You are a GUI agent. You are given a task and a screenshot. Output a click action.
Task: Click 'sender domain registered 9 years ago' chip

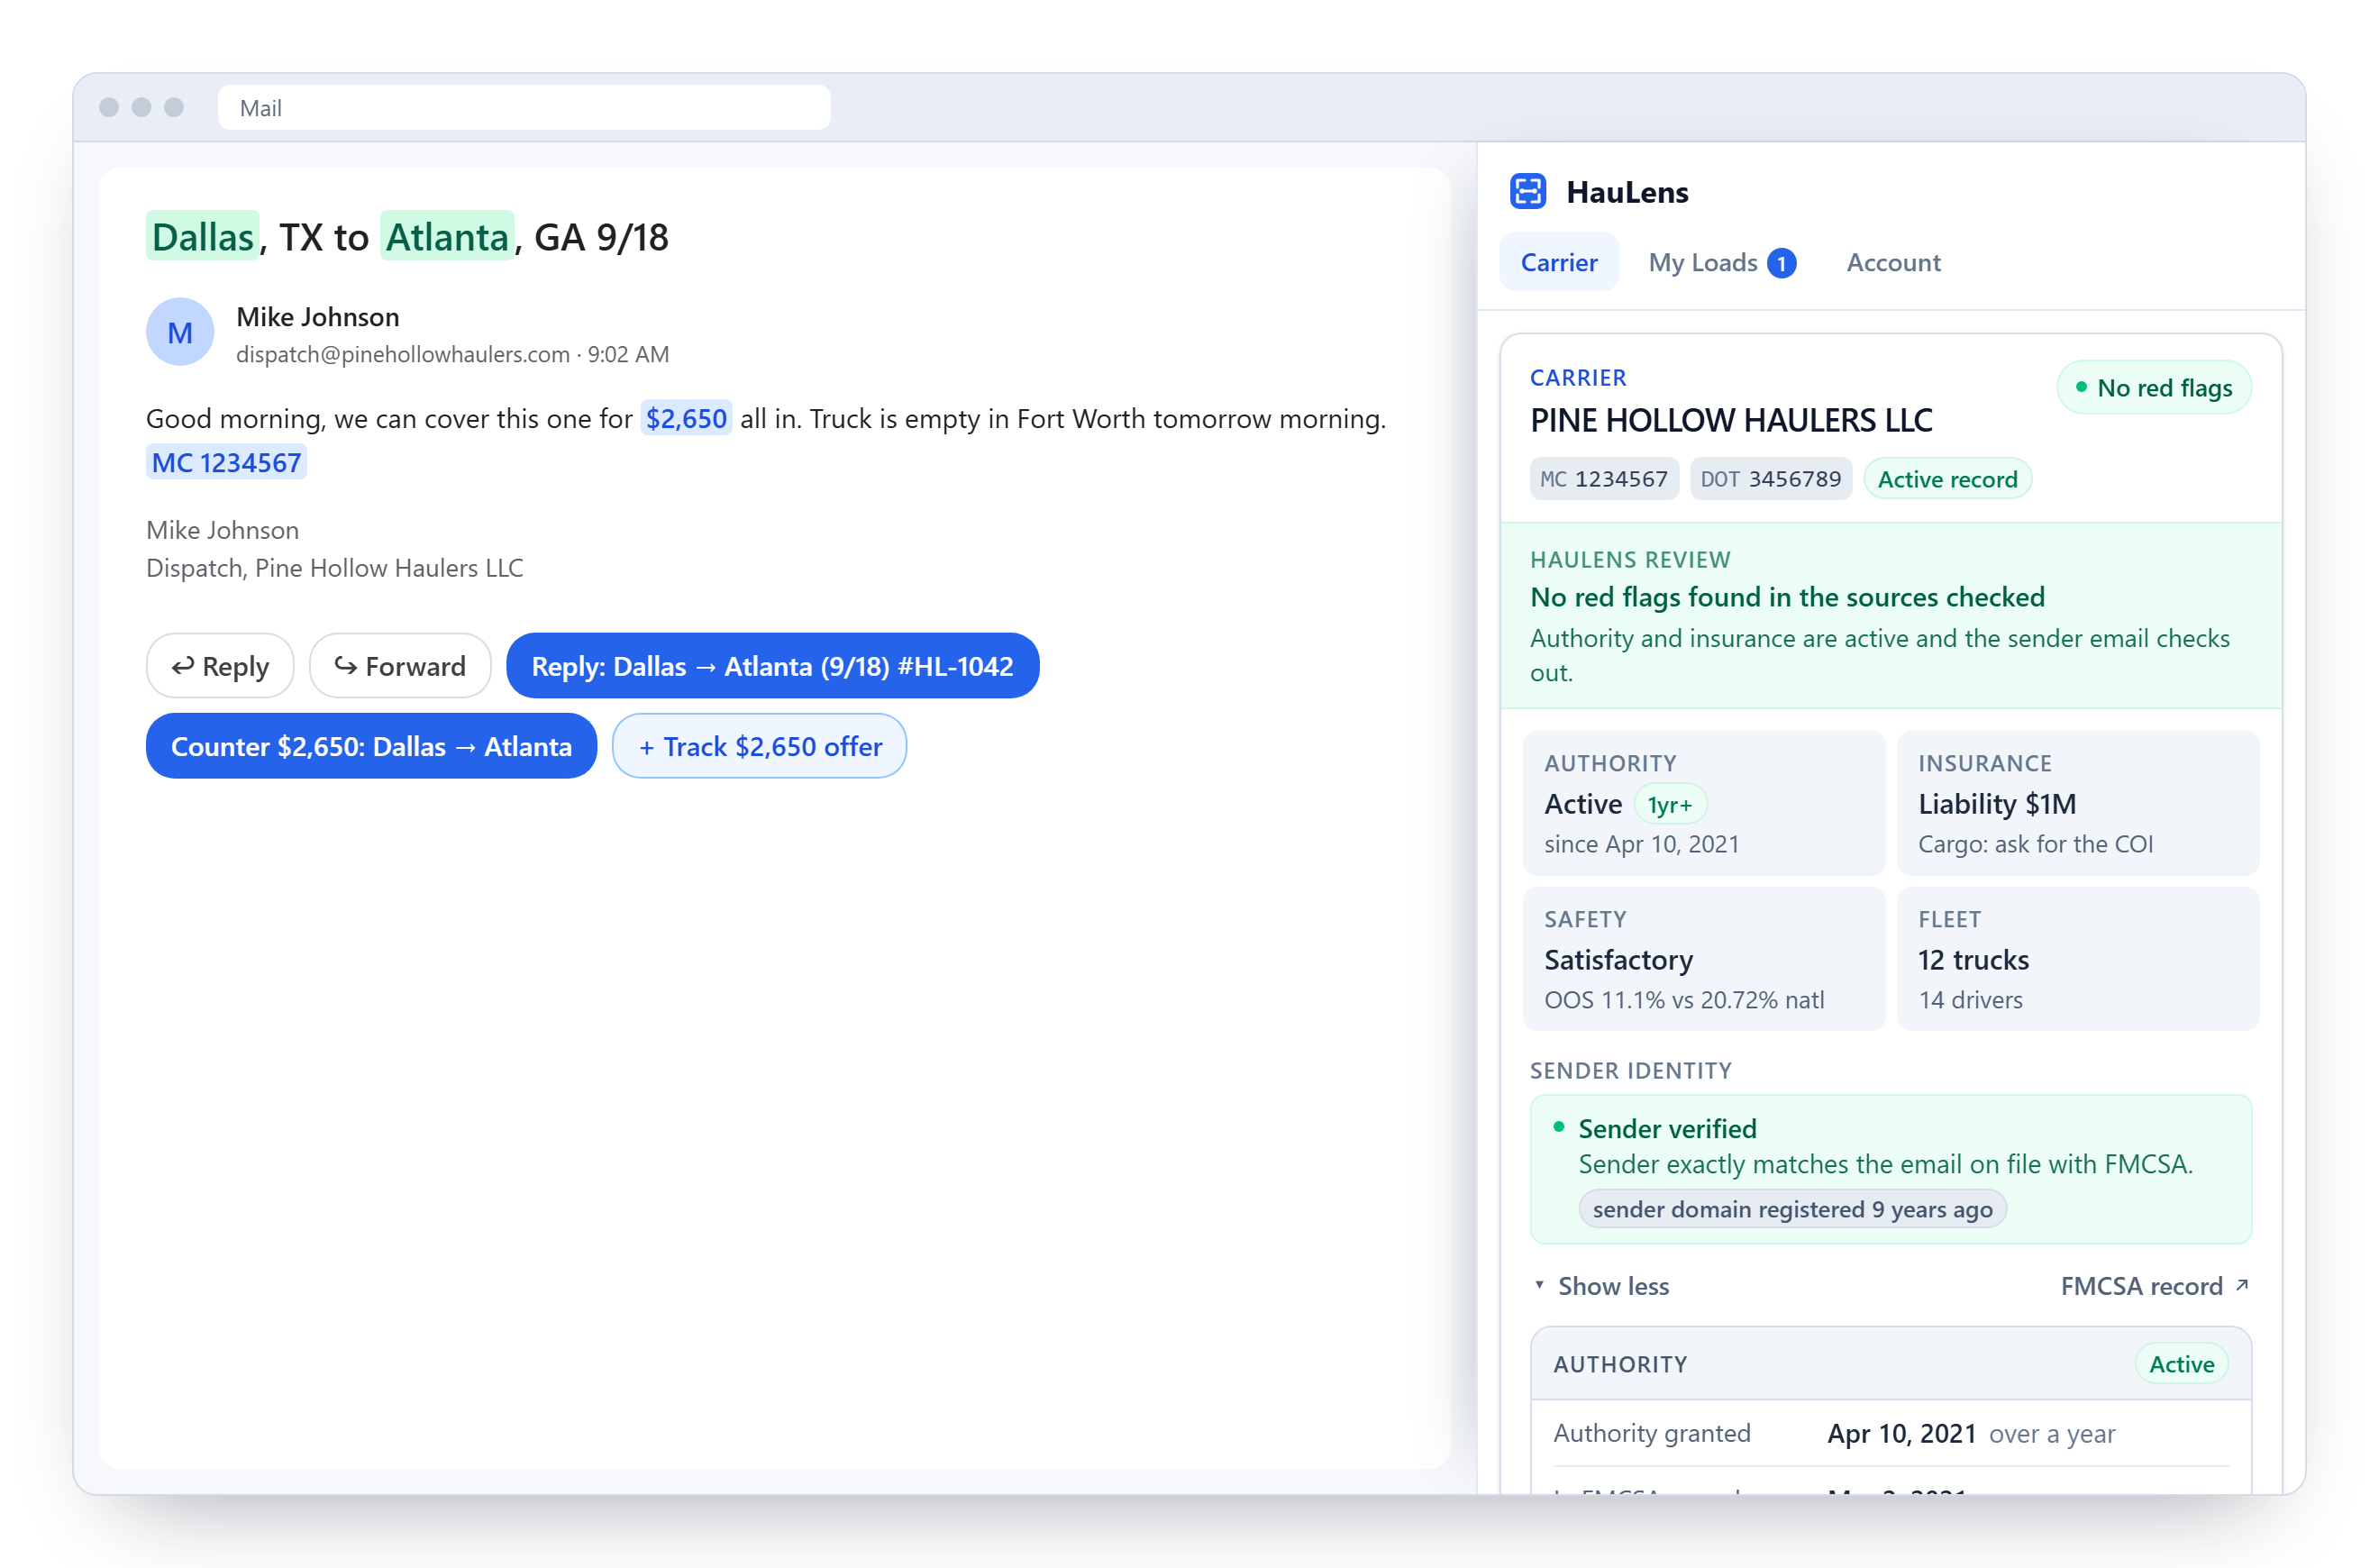(x=1792, y=1209)
